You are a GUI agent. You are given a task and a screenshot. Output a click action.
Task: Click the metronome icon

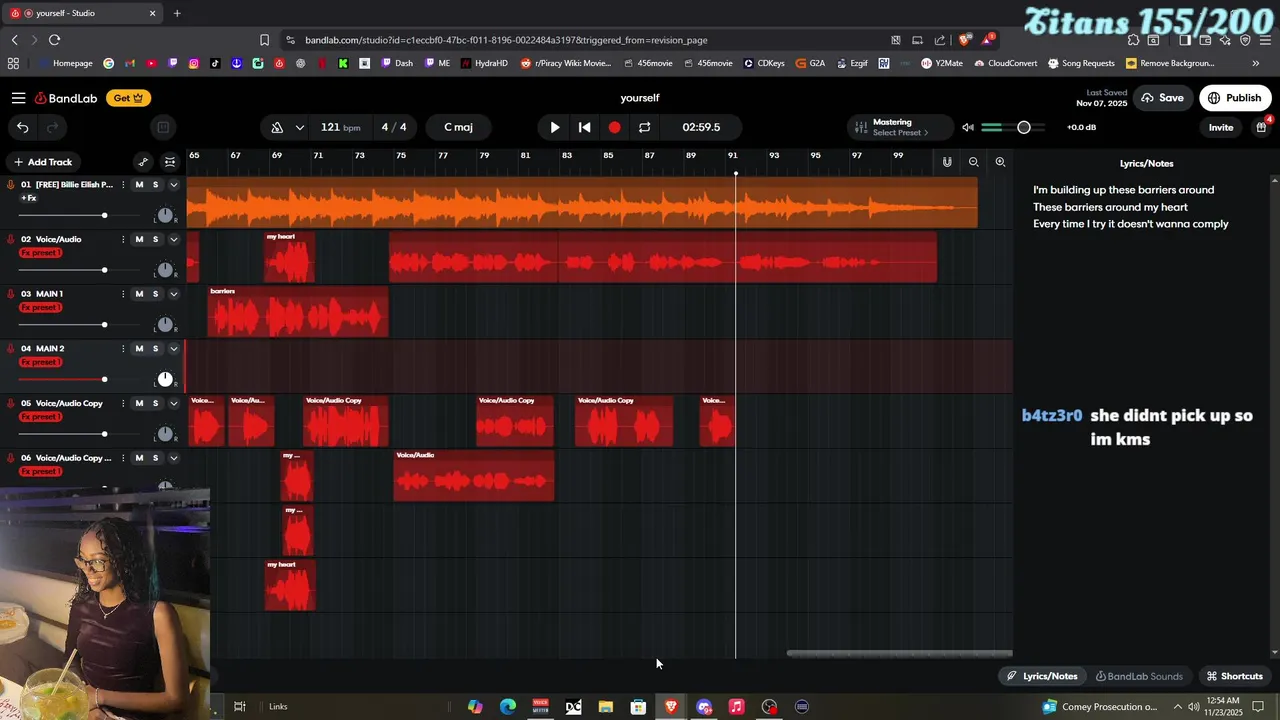pyautogui.click(x=277, y=127)
